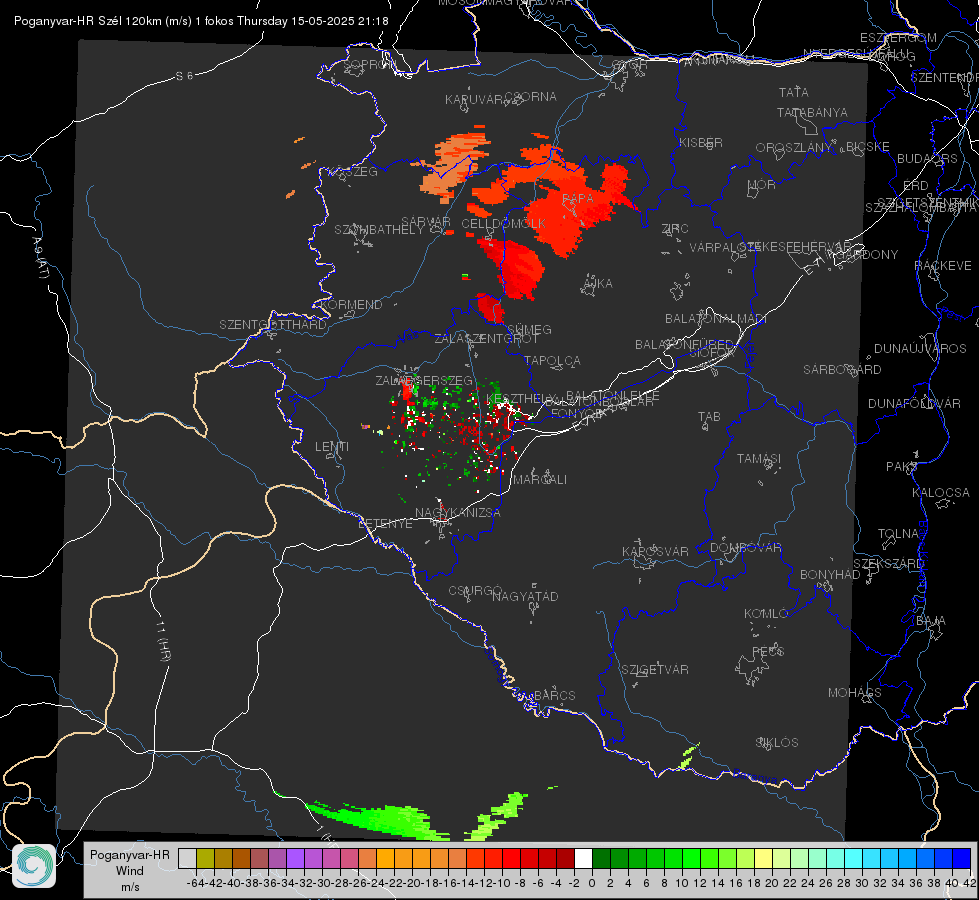
Task: Click the CELLDOMOLK city label
Action: tap(504, 224)
